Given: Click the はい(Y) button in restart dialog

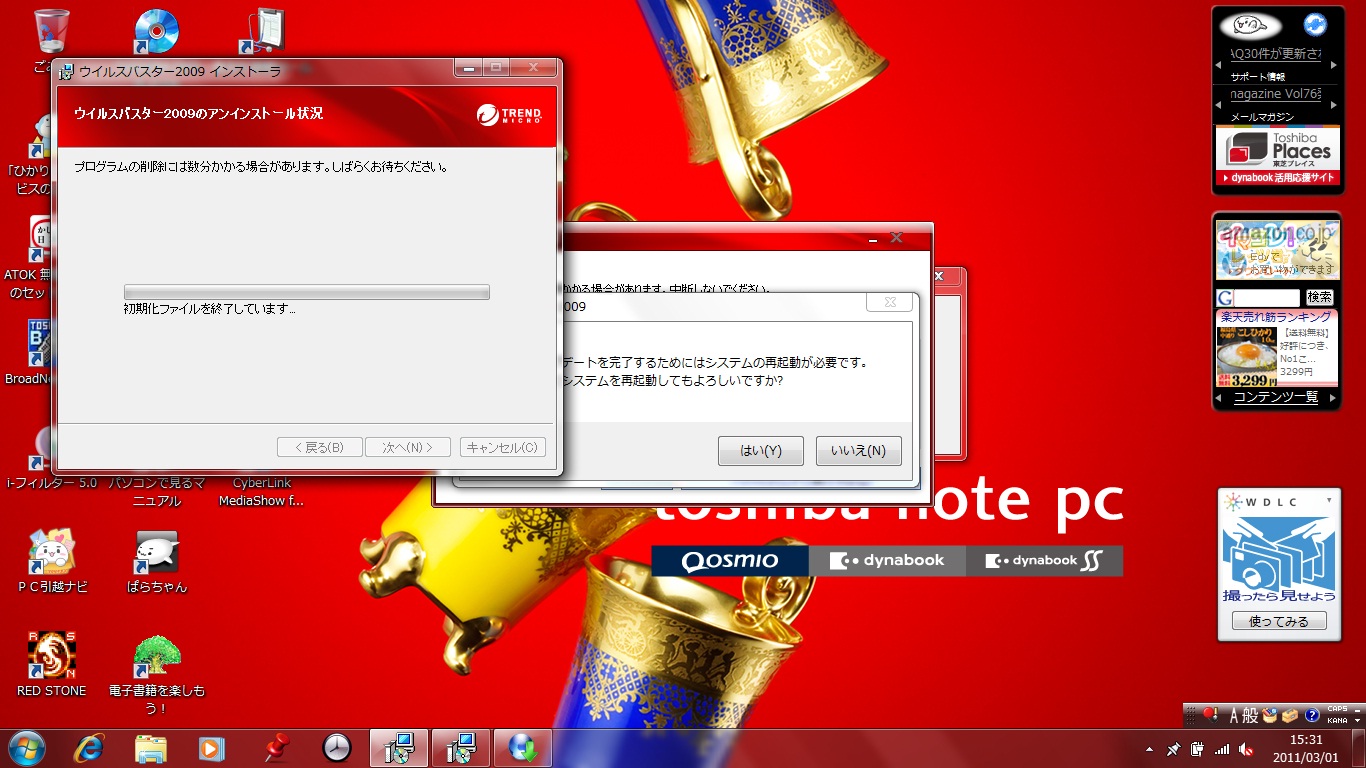Looking at the screenshot, I should click(x=760, y=451).
